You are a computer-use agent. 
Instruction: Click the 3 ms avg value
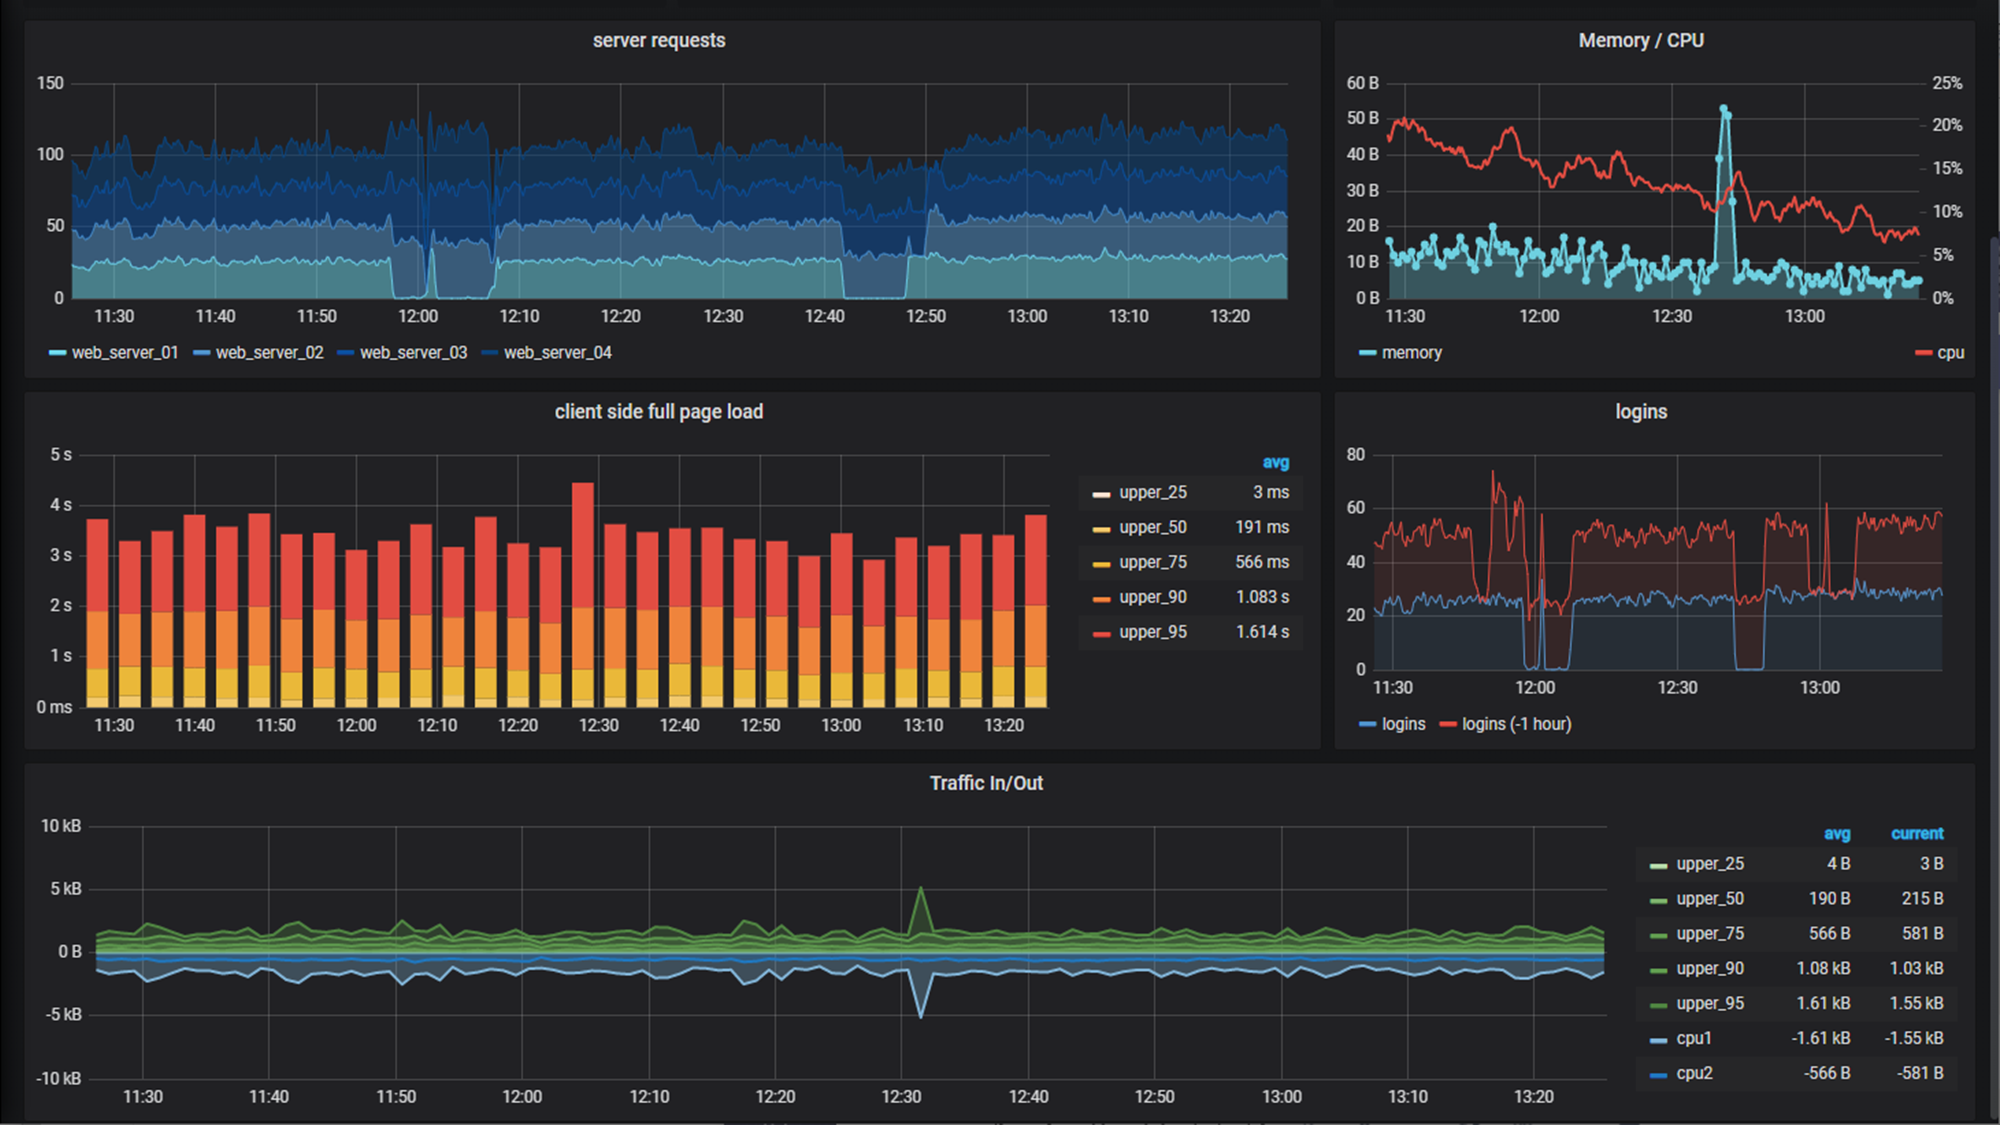(1271, 493)
